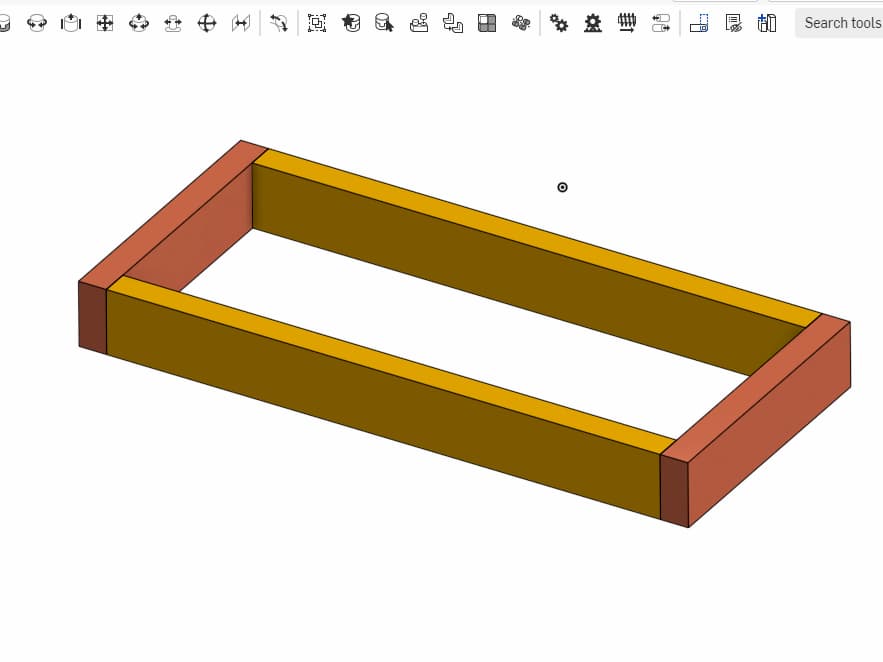Screen dimensions: 883x662
Task: Click the cylinder with cursor arrow icon
Action: pyautogui.click(x=385, y=23)
